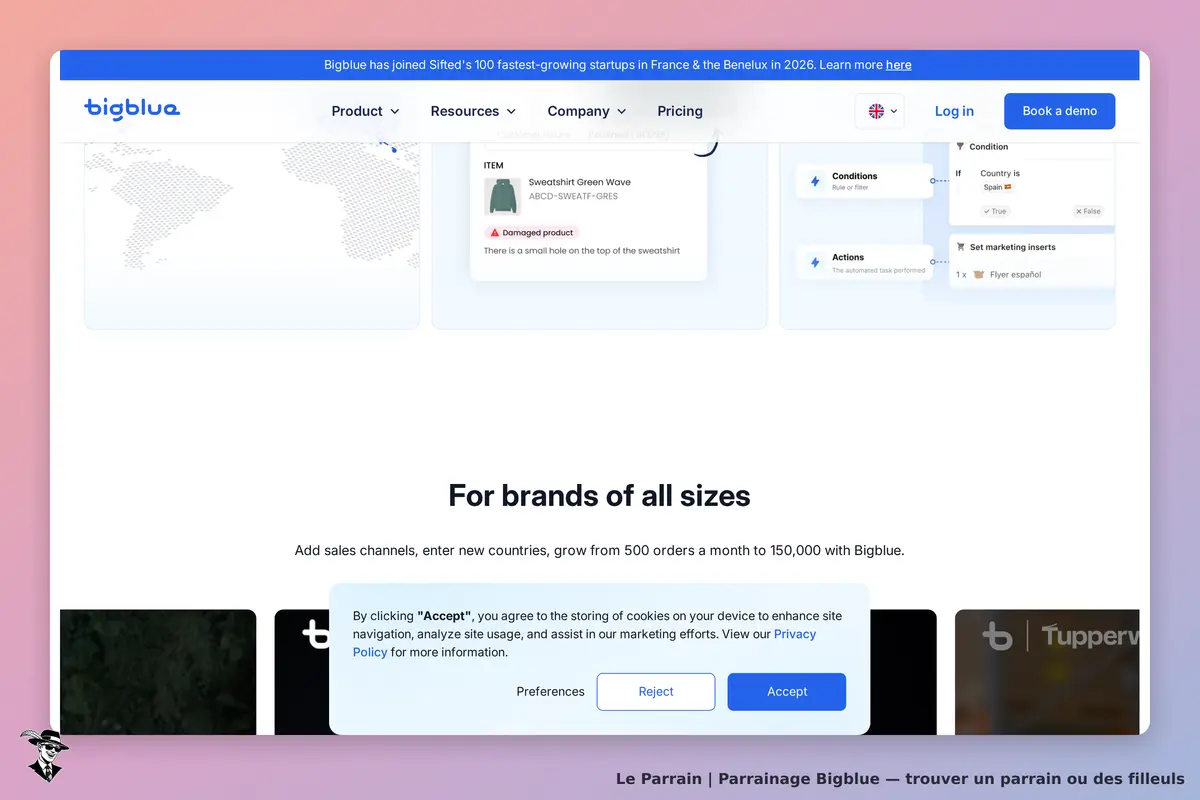This screenshot has height=800, width=1200.
Task: Click the green sweatshirt product image
Action: (x=503, y=196)
